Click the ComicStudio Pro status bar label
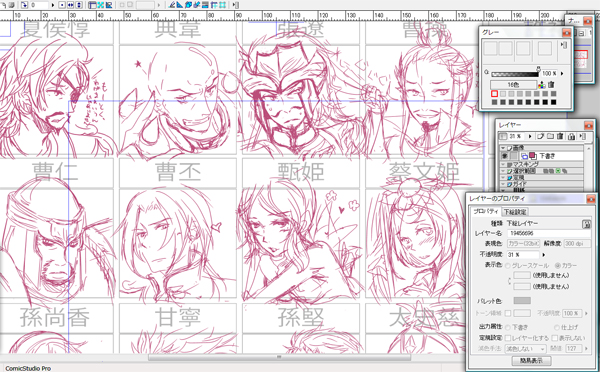This screenshot has height=372, width=600. (28, 368)
